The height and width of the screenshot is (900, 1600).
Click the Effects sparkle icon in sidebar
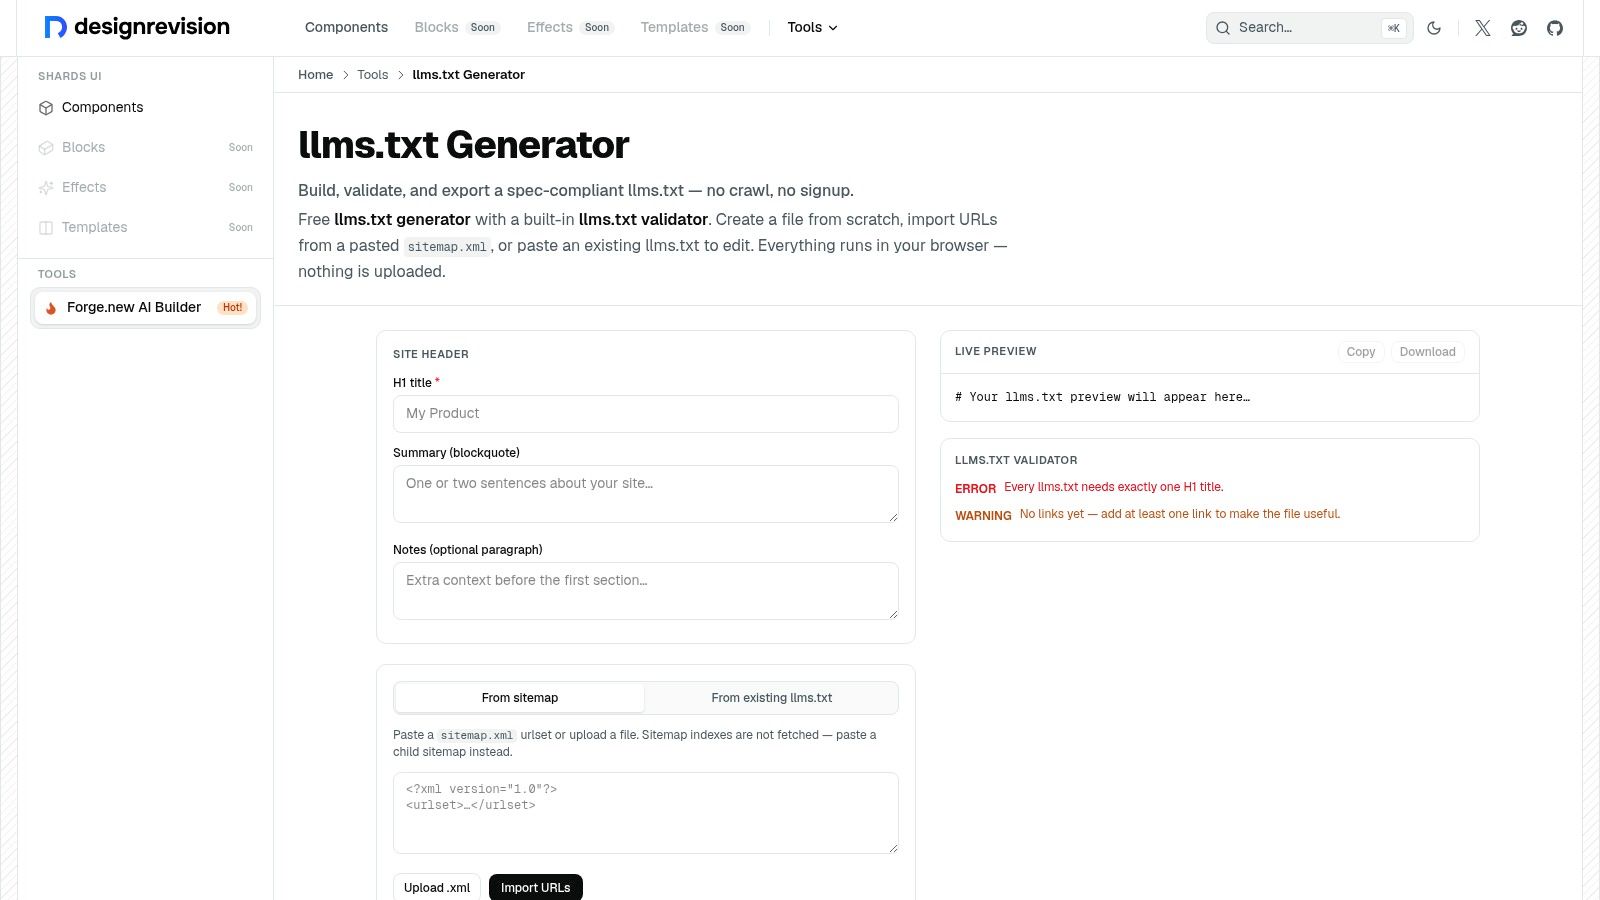click(46, 188)
